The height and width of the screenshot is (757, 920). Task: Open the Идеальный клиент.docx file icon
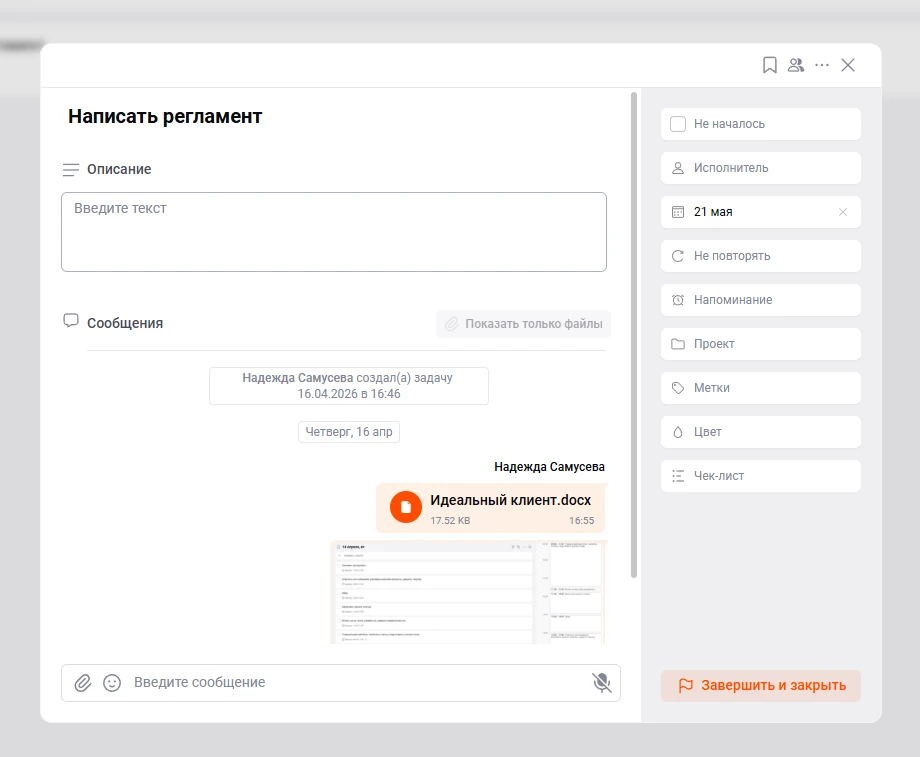[x=405, y=507]
